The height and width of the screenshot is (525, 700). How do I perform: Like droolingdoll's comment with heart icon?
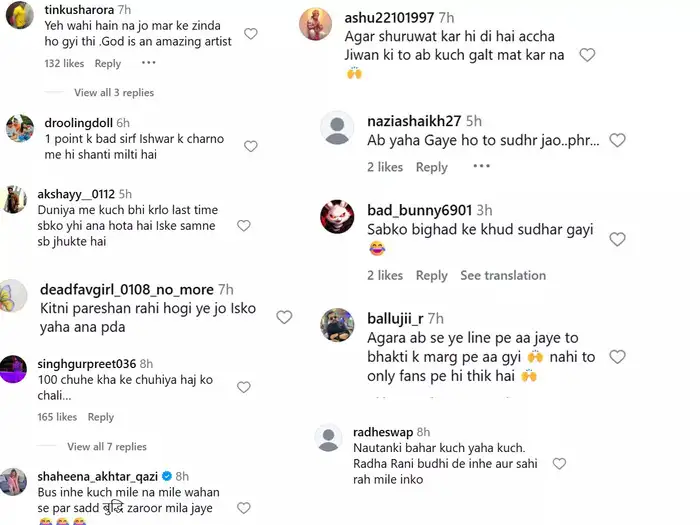click(x=250, y=146)
